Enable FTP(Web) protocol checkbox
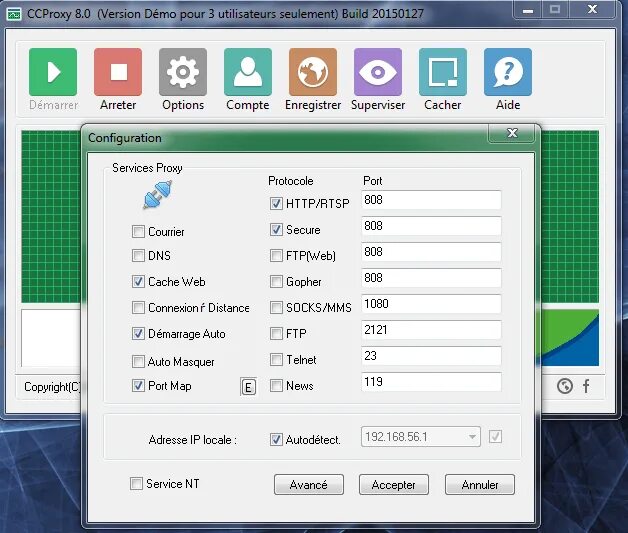The height and width of the screenshot is (533, 628). click(276, 255)
